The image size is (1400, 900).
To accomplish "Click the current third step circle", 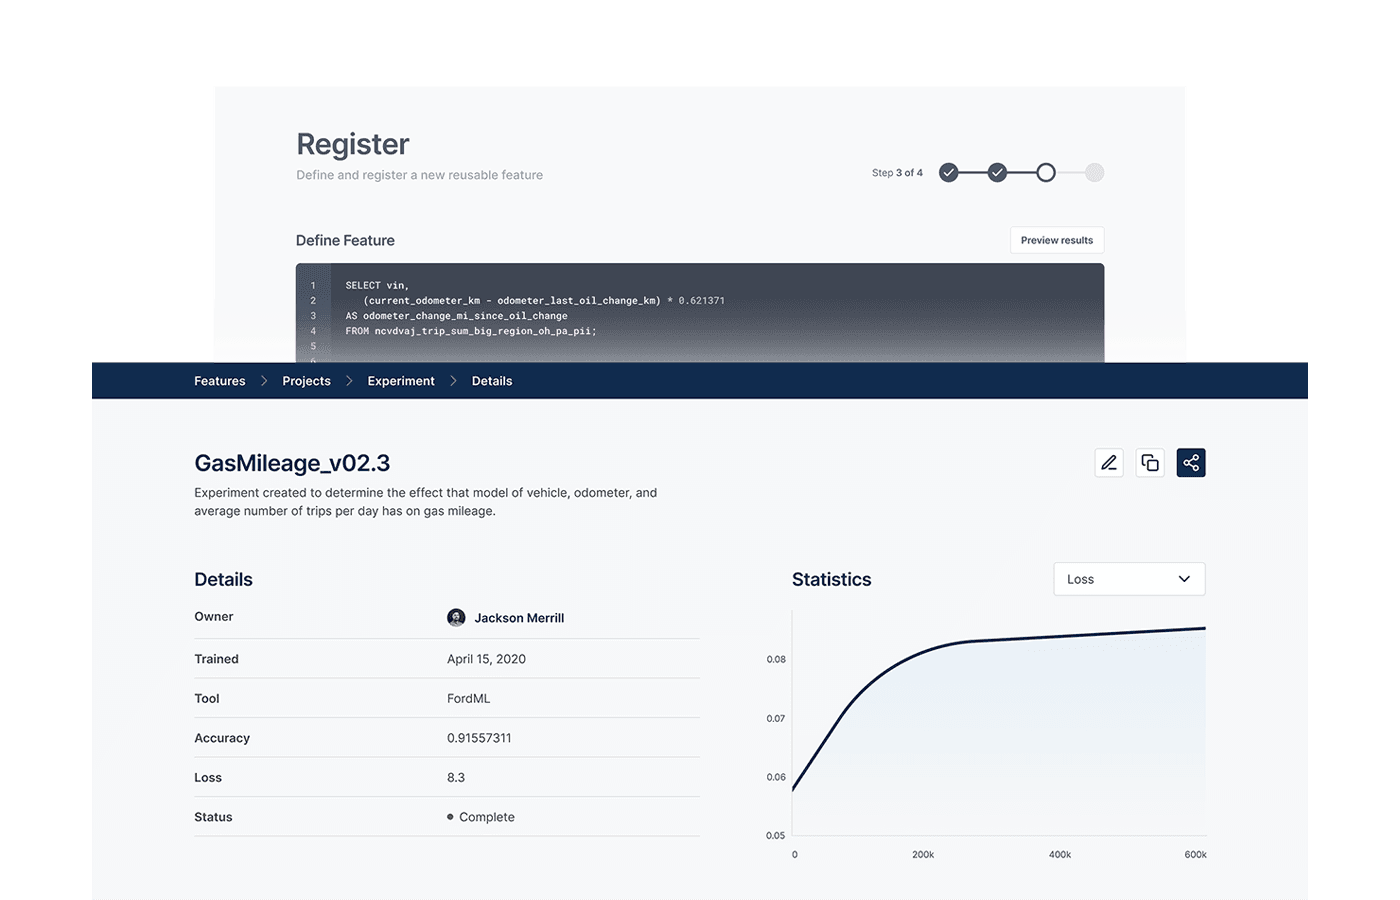I will [1046, 173].
